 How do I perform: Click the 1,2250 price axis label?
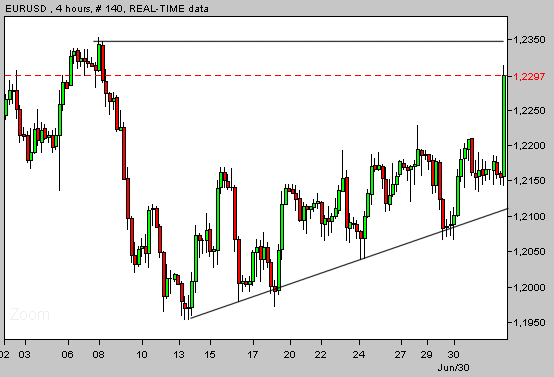pyautogui.click(x=529, y=111)
